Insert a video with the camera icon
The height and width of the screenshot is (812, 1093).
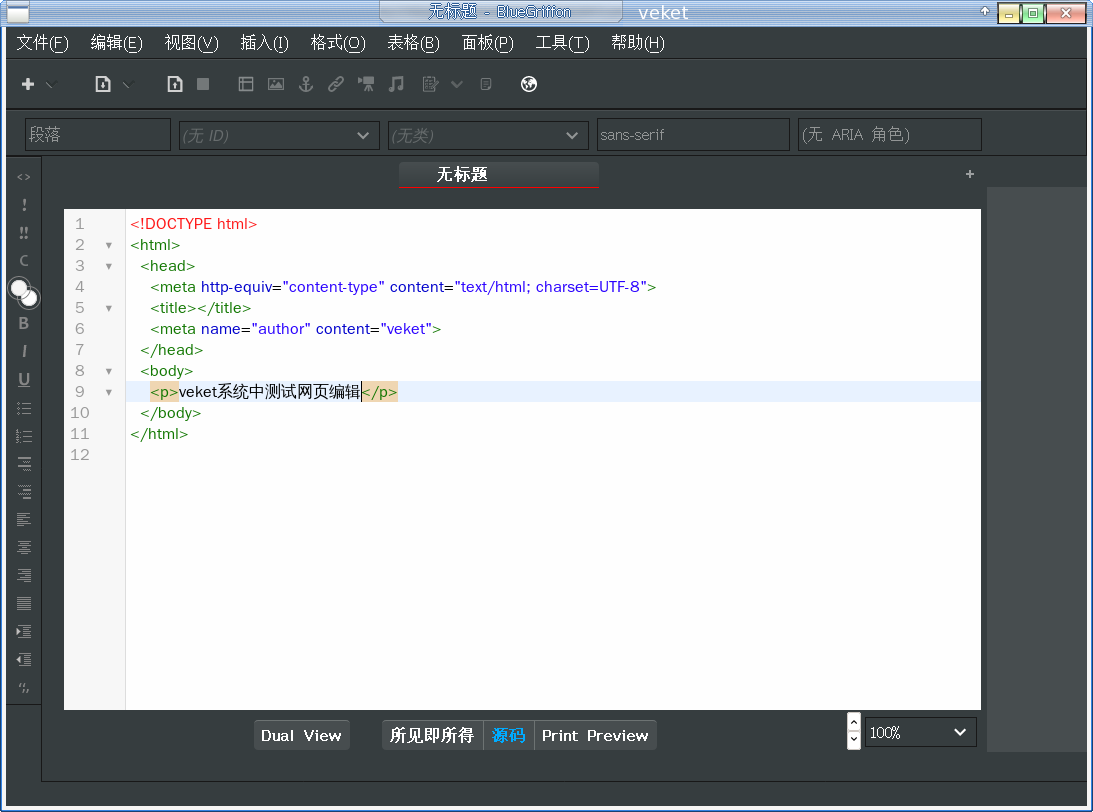pos(366,84)
